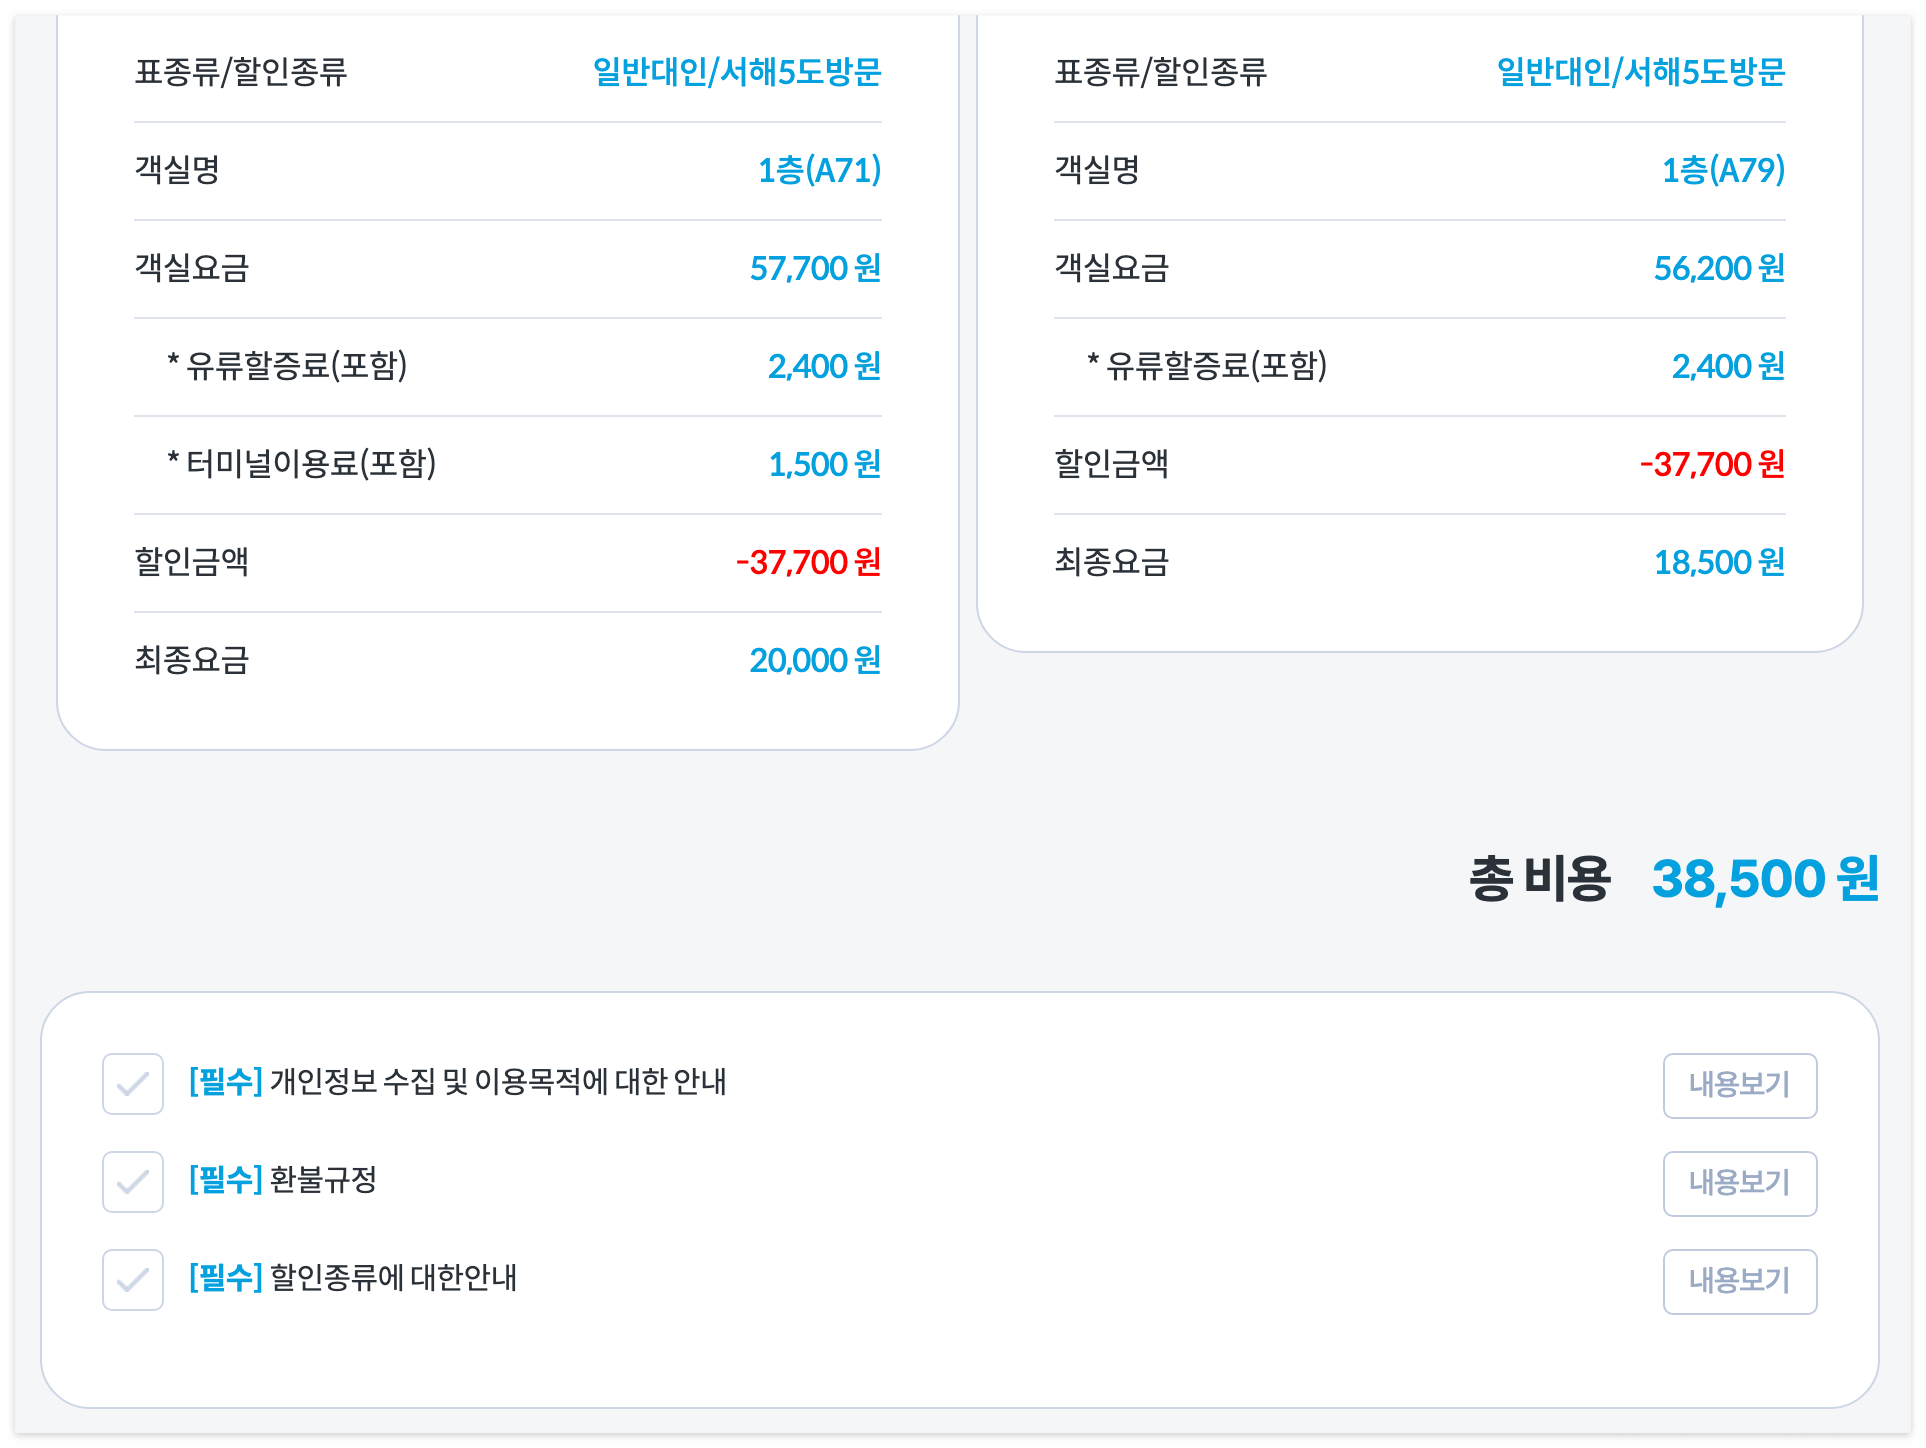Click the final fare 20,000 원
This screenshot has height=1448, width=1926.
click(x=816, y=660)
